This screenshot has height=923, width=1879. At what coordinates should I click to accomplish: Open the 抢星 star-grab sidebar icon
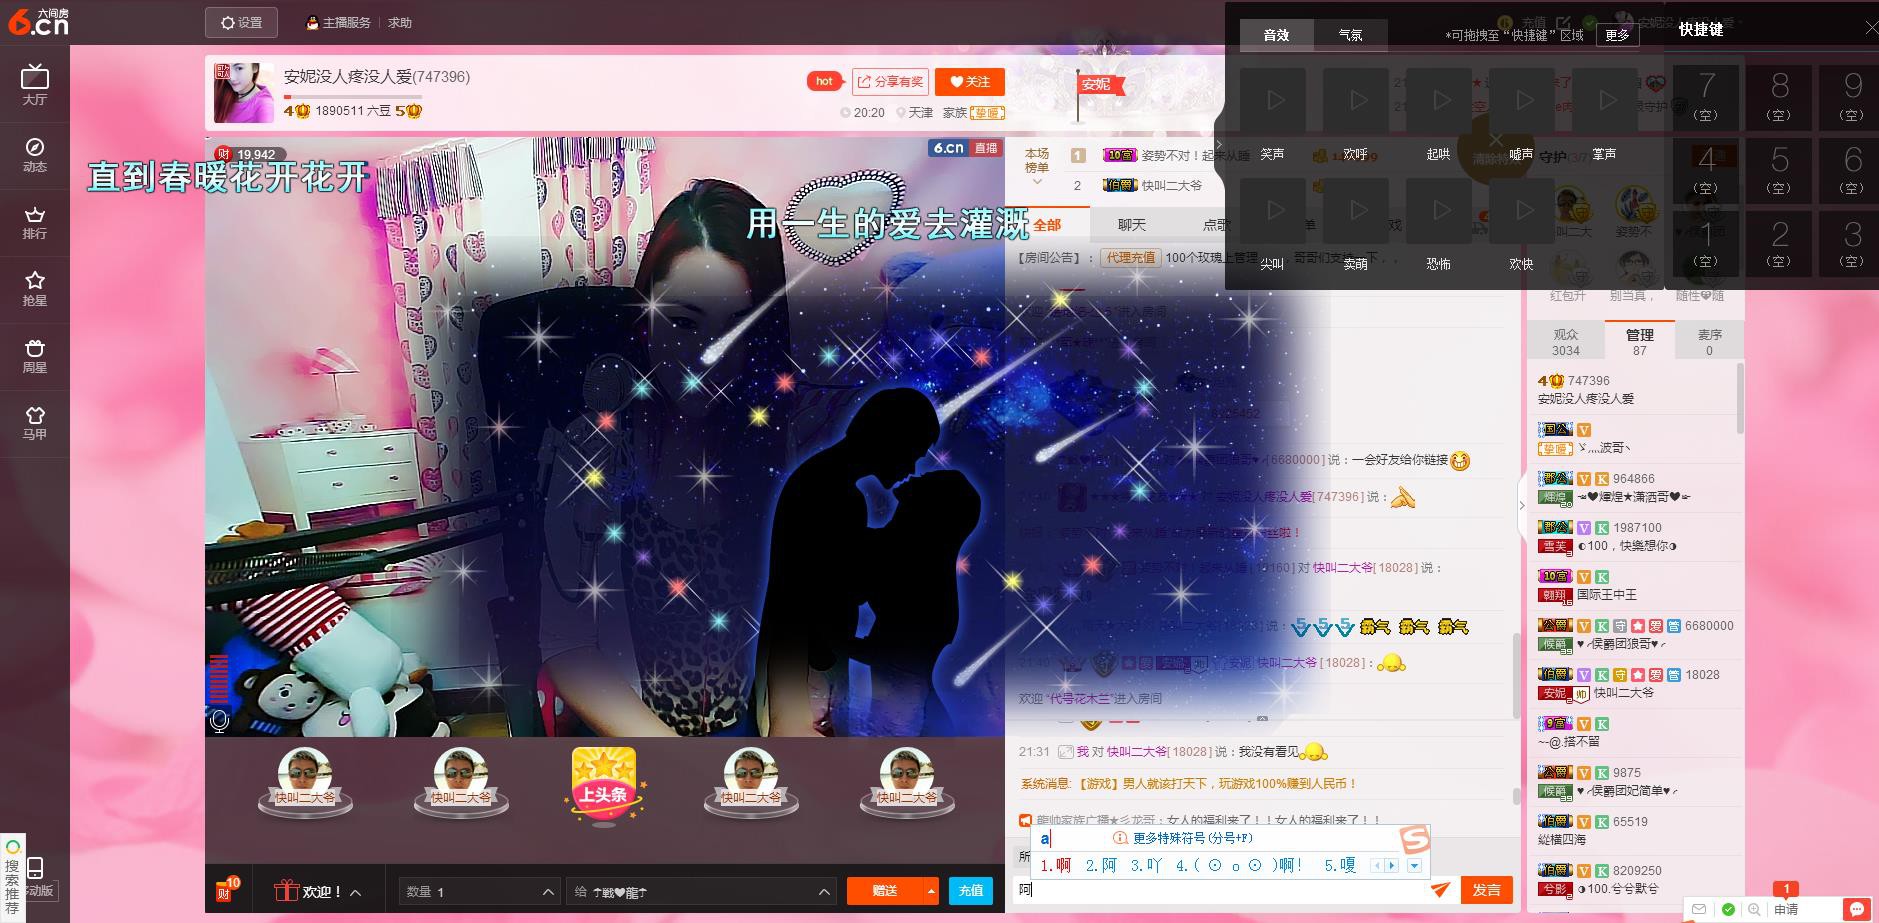point(34,288)
